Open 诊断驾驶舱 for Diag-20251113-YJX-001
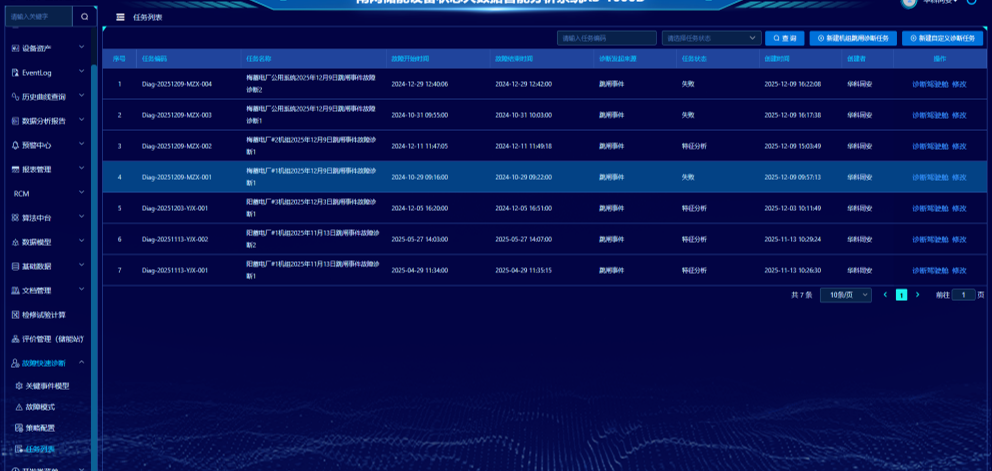The width and height of the screenshot is (992, 471). pyautogui.click(x=930, y=270)
